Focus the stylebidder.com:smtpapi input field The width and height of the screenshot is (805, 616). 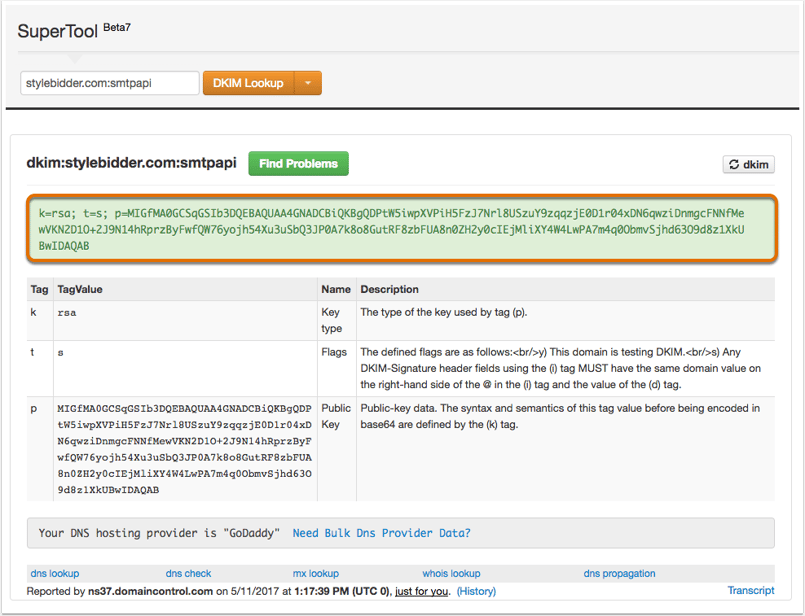click(x=110, y=83)
